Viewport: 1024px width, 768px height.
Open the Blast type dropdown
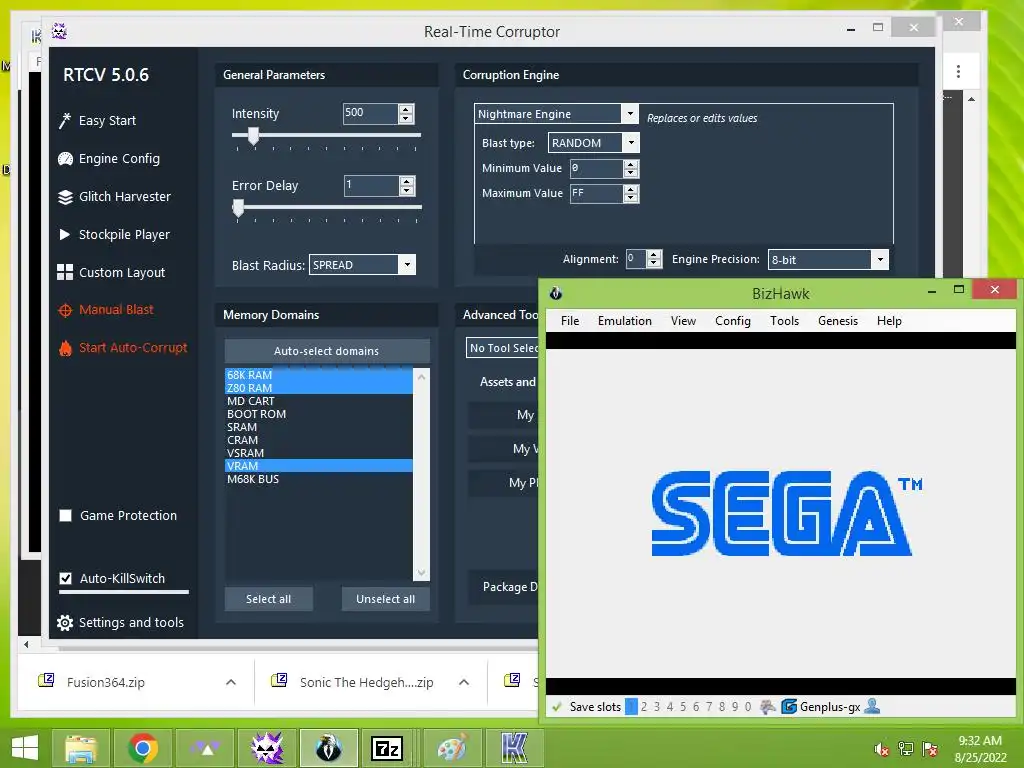(631, 142)
